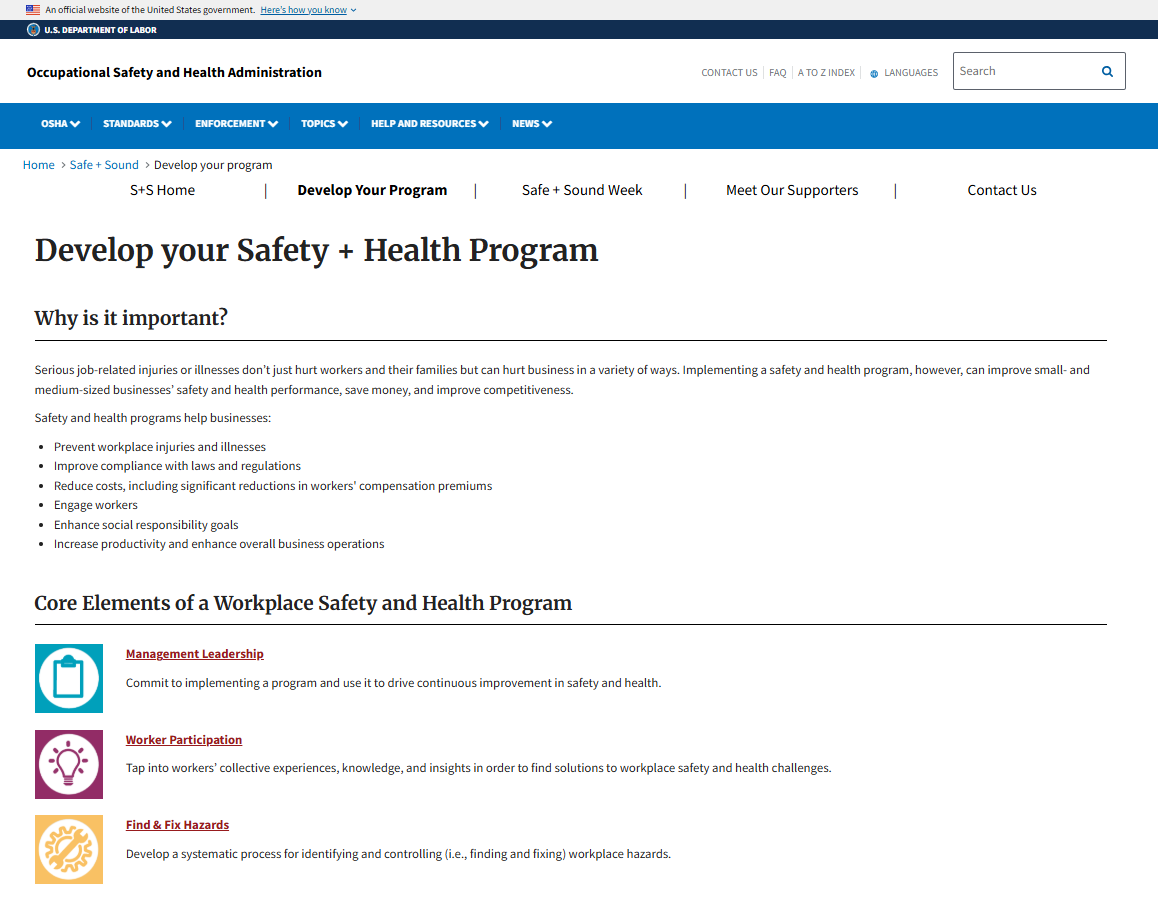This screenshot has width=1158, height=904.
Task: Open the Find & Fix Hazards link
Action: (177, 824)
